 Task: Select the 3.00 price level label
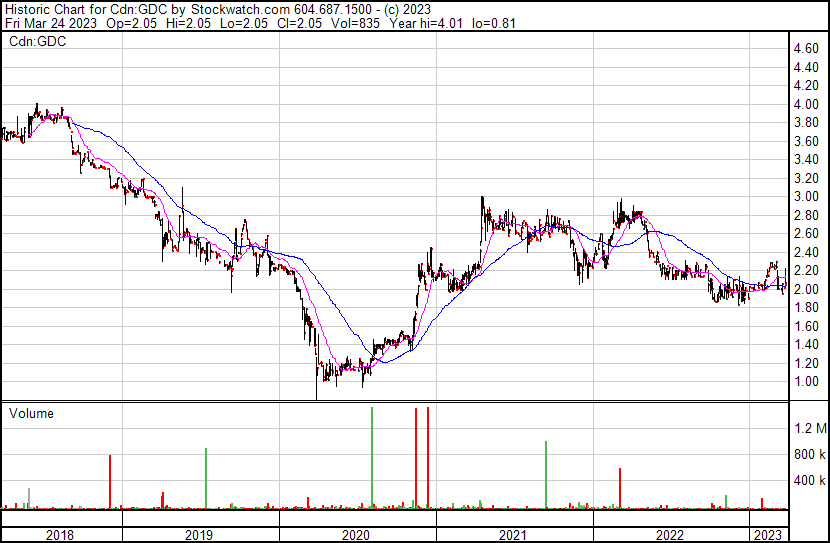tap(806, 197)
